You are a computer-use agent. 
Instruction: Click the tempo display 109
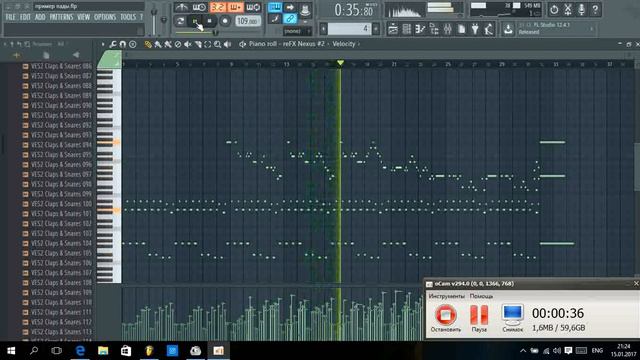pyautogui.click(x=248, y=21)
